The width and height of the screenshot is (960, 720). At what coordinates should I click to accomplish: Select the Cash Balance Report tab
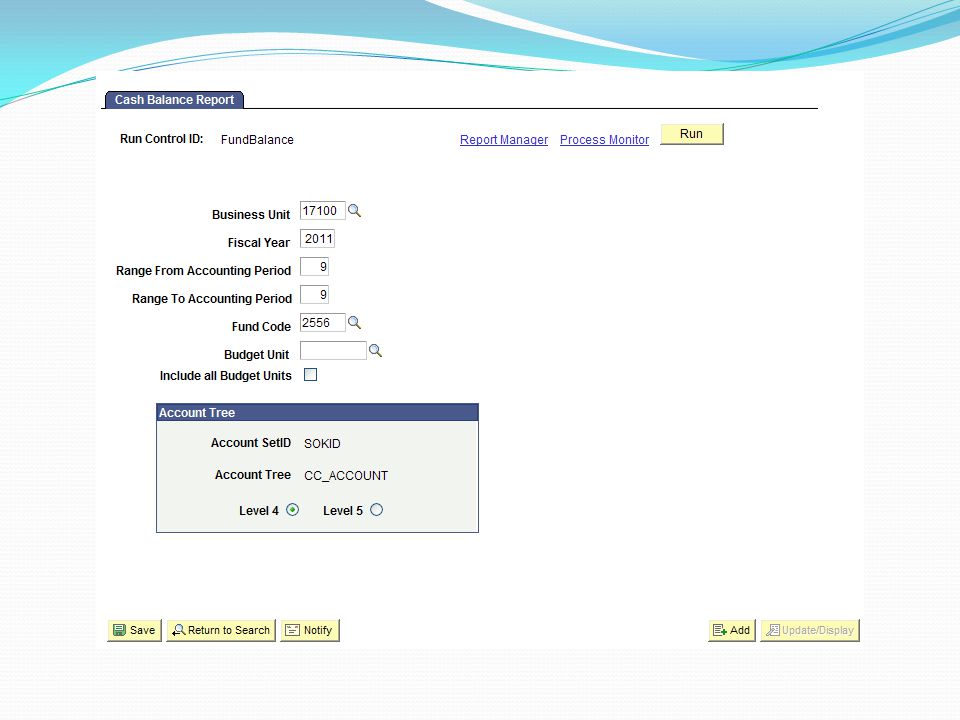point(174,100)
